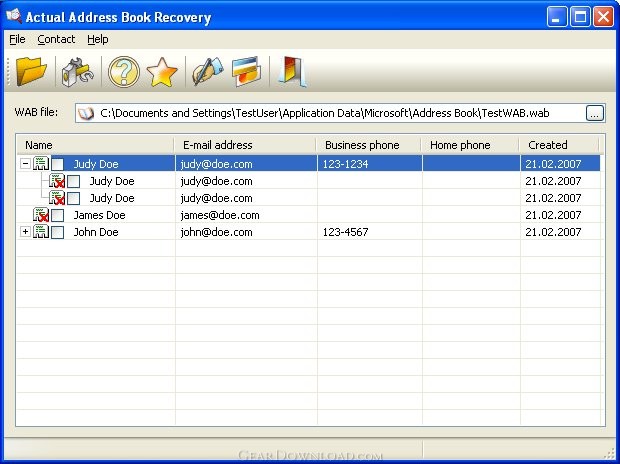
Task: Tick the John Doe checkbox
Action: pyautogui.click(x=57, y=232)
